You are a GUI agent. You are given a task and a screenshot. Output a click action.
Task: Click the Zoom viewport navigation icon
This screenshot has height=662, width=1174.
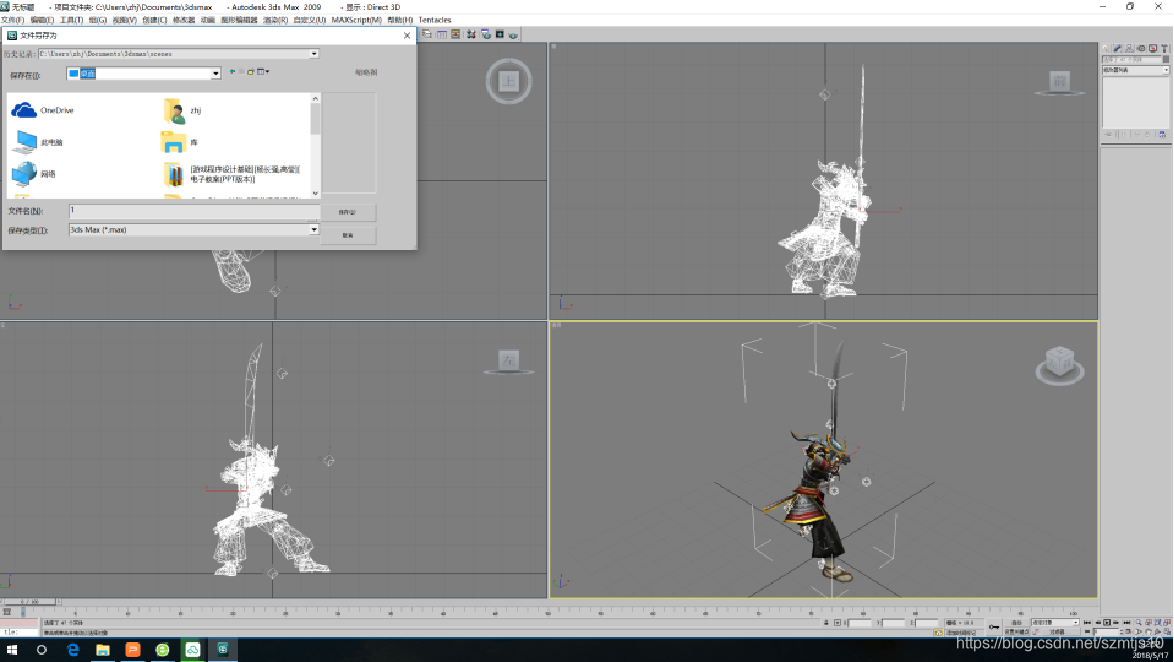(1139, 622)
